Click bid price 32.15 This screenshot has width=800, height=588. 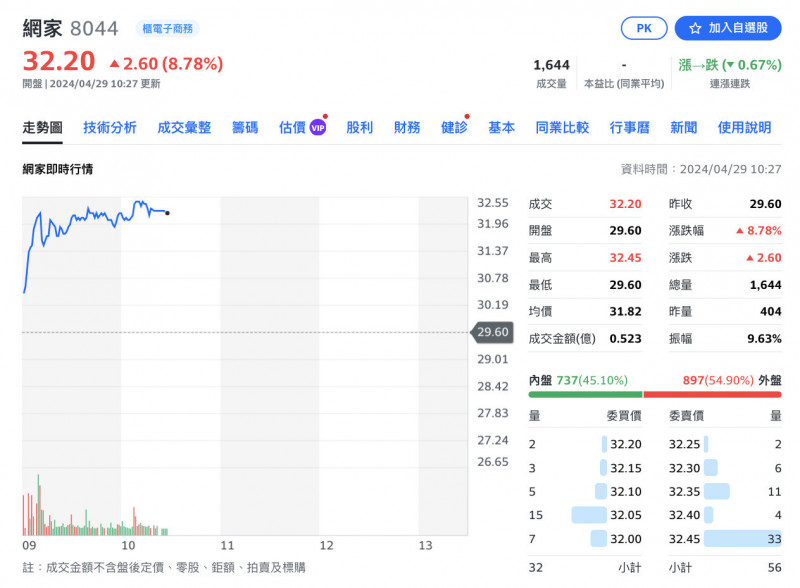[x=626, y=468]
